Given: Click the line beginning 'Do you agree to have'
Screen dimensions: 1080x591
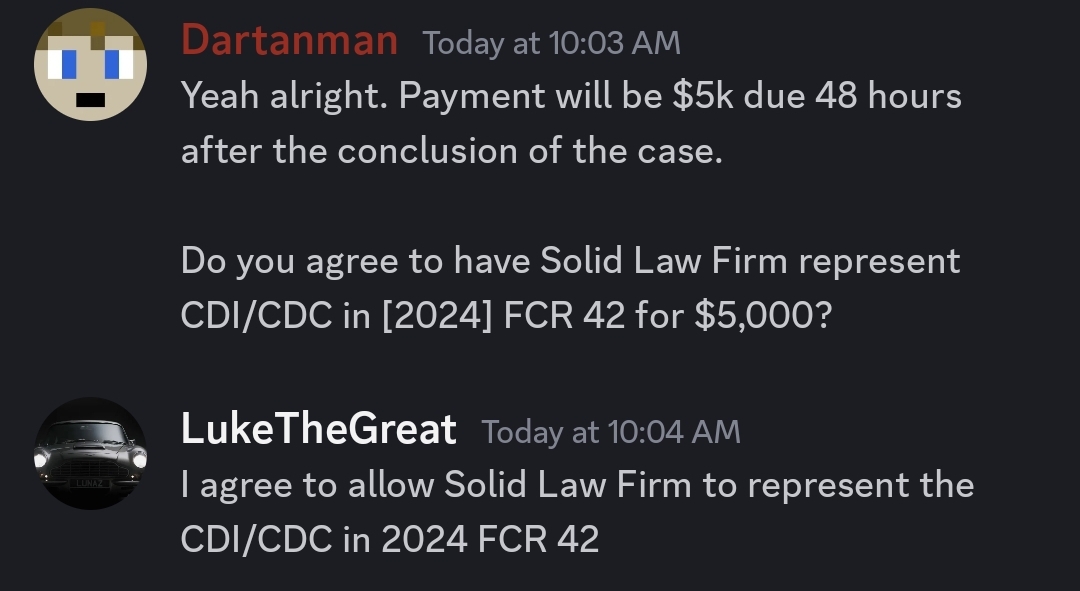Looking at the screenshot, I should [570, 262].
